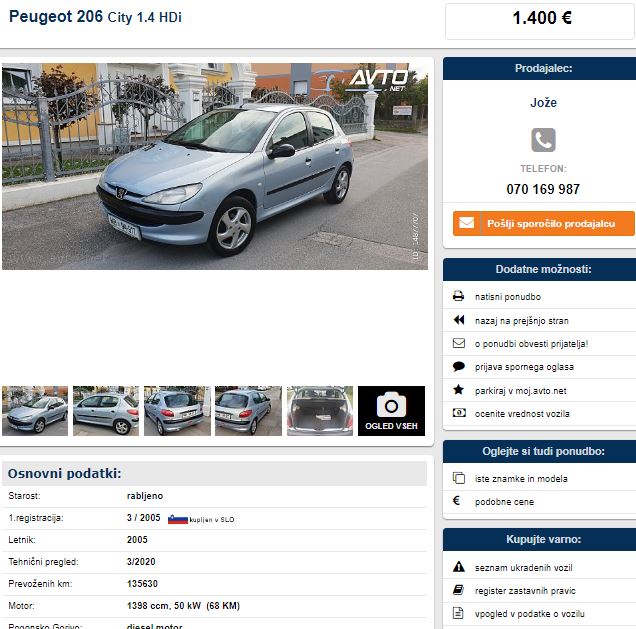Click the rewind icon for previous page
Screen dimensions: 636x629
[459, 320]
